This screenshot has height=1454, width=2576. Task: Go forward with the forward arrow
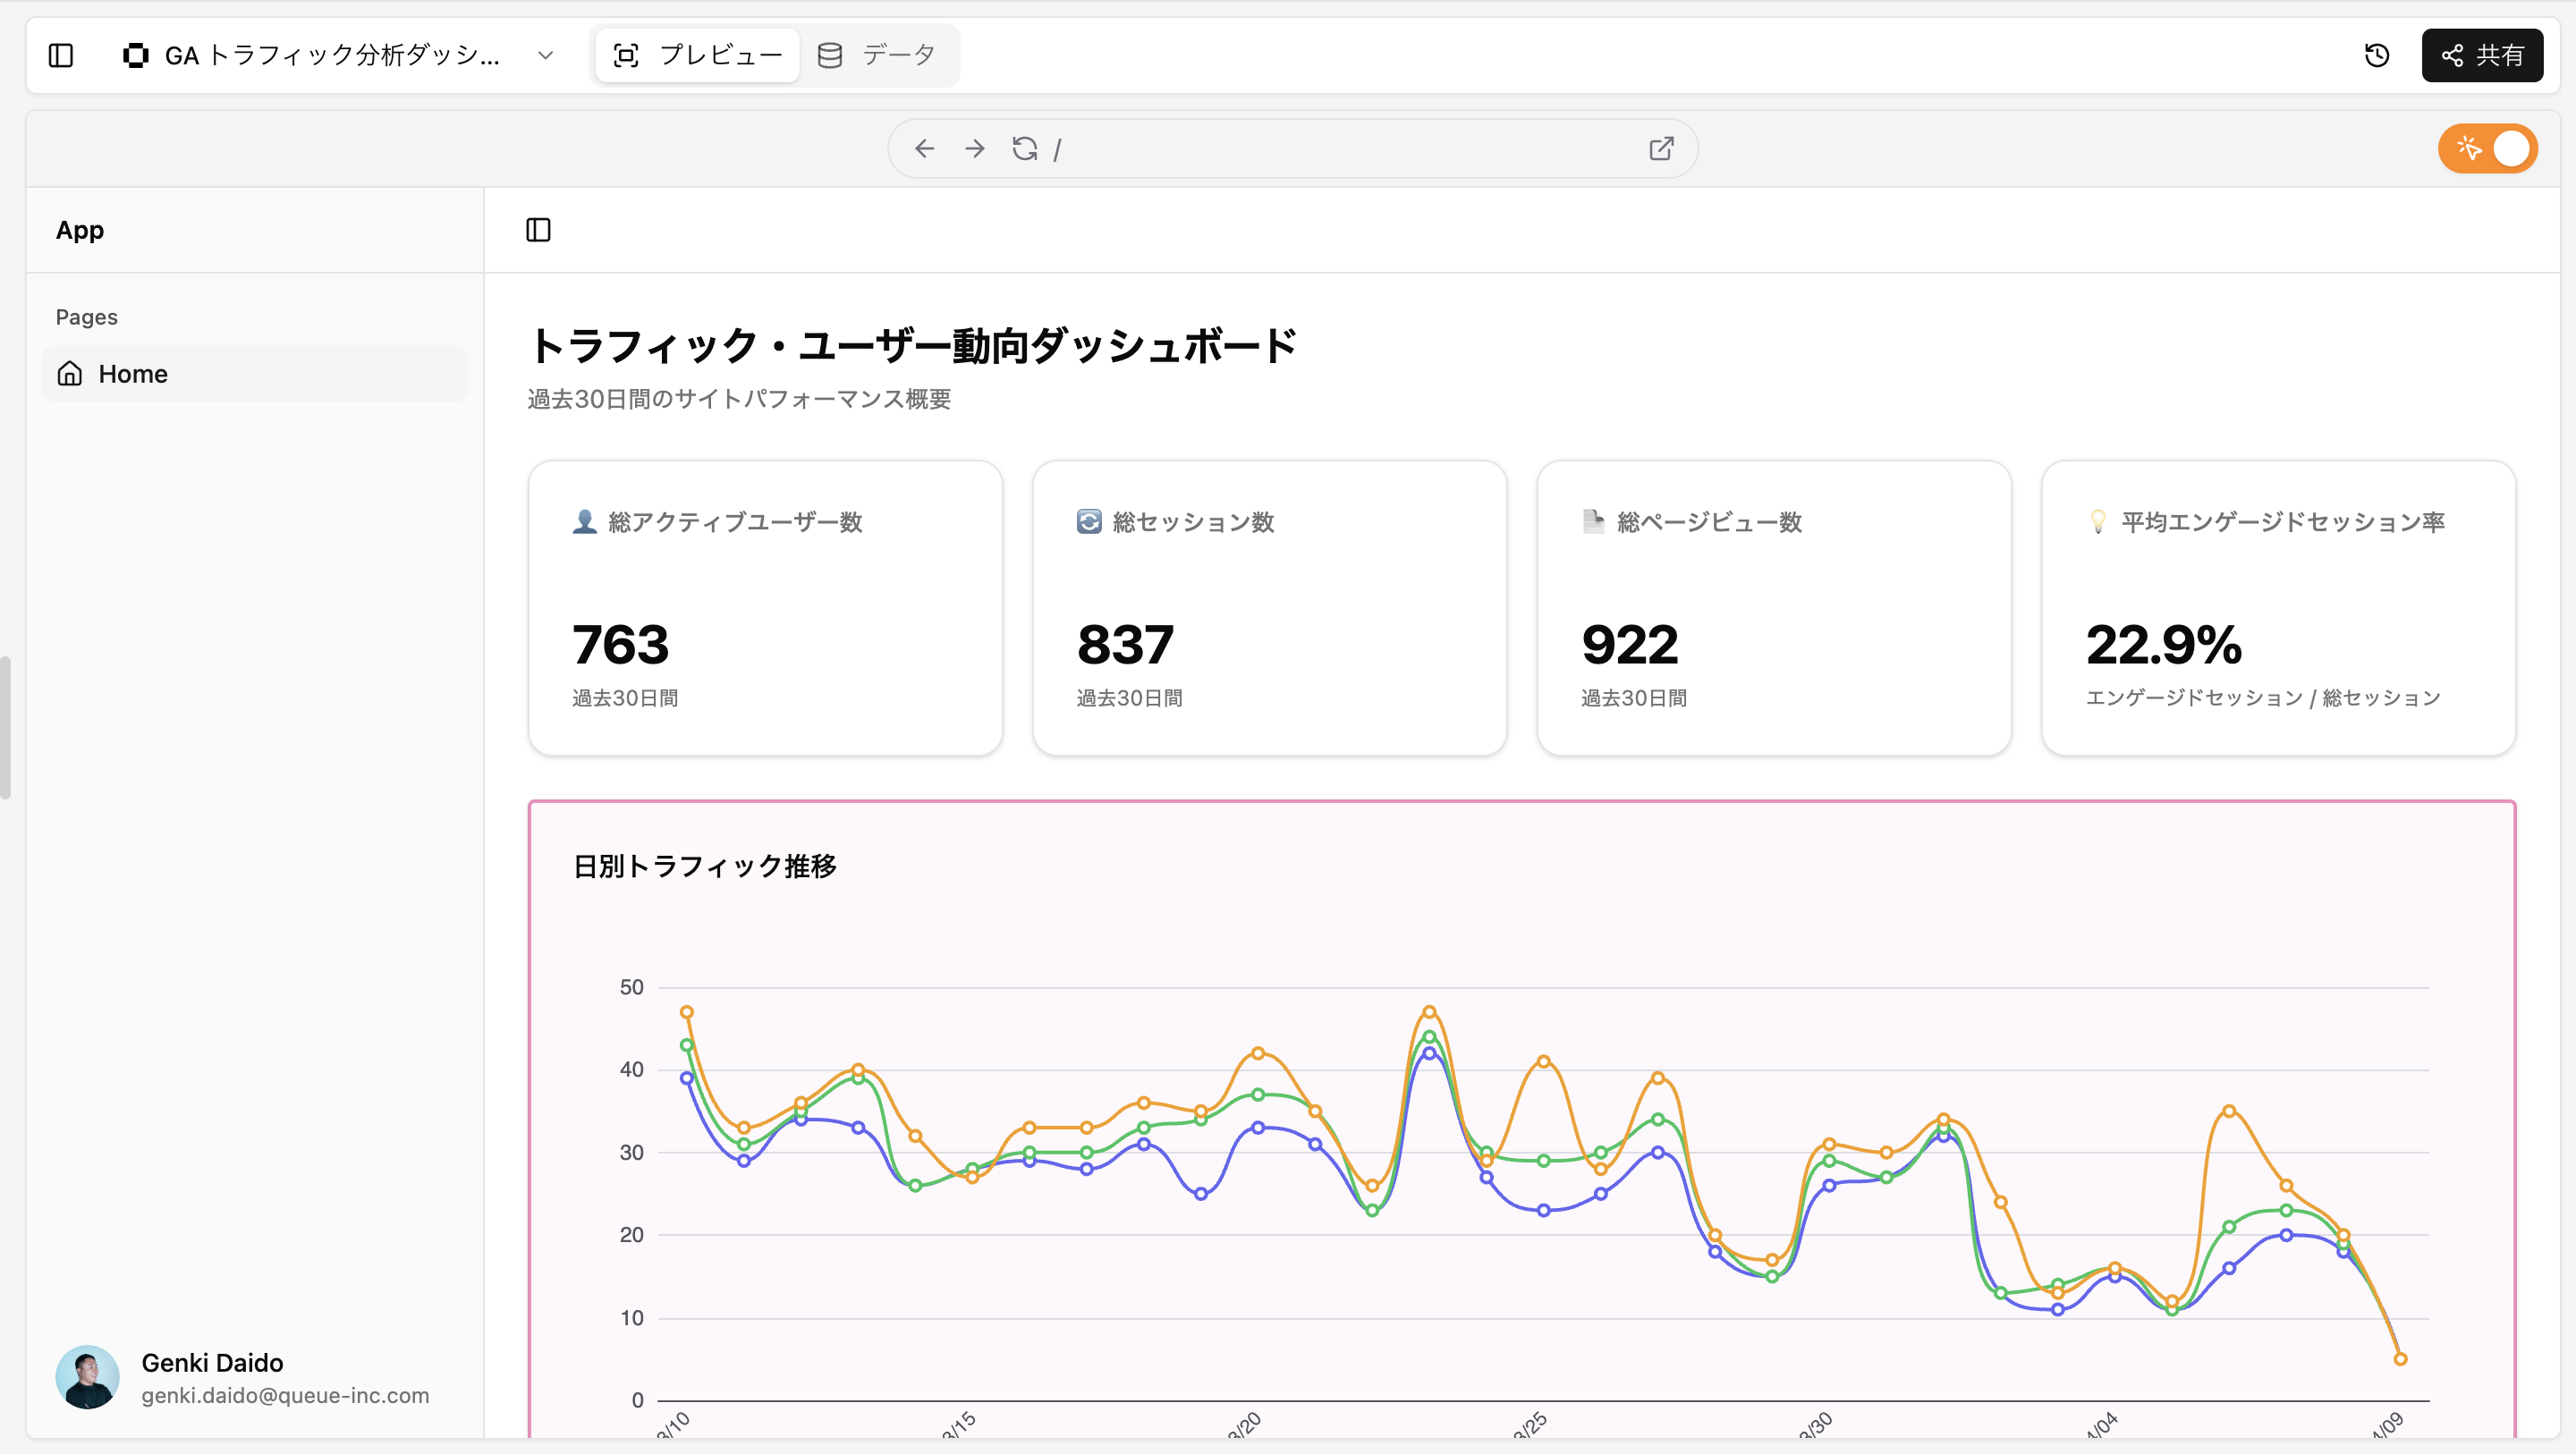pyautogui.click(x=974, y=149)
